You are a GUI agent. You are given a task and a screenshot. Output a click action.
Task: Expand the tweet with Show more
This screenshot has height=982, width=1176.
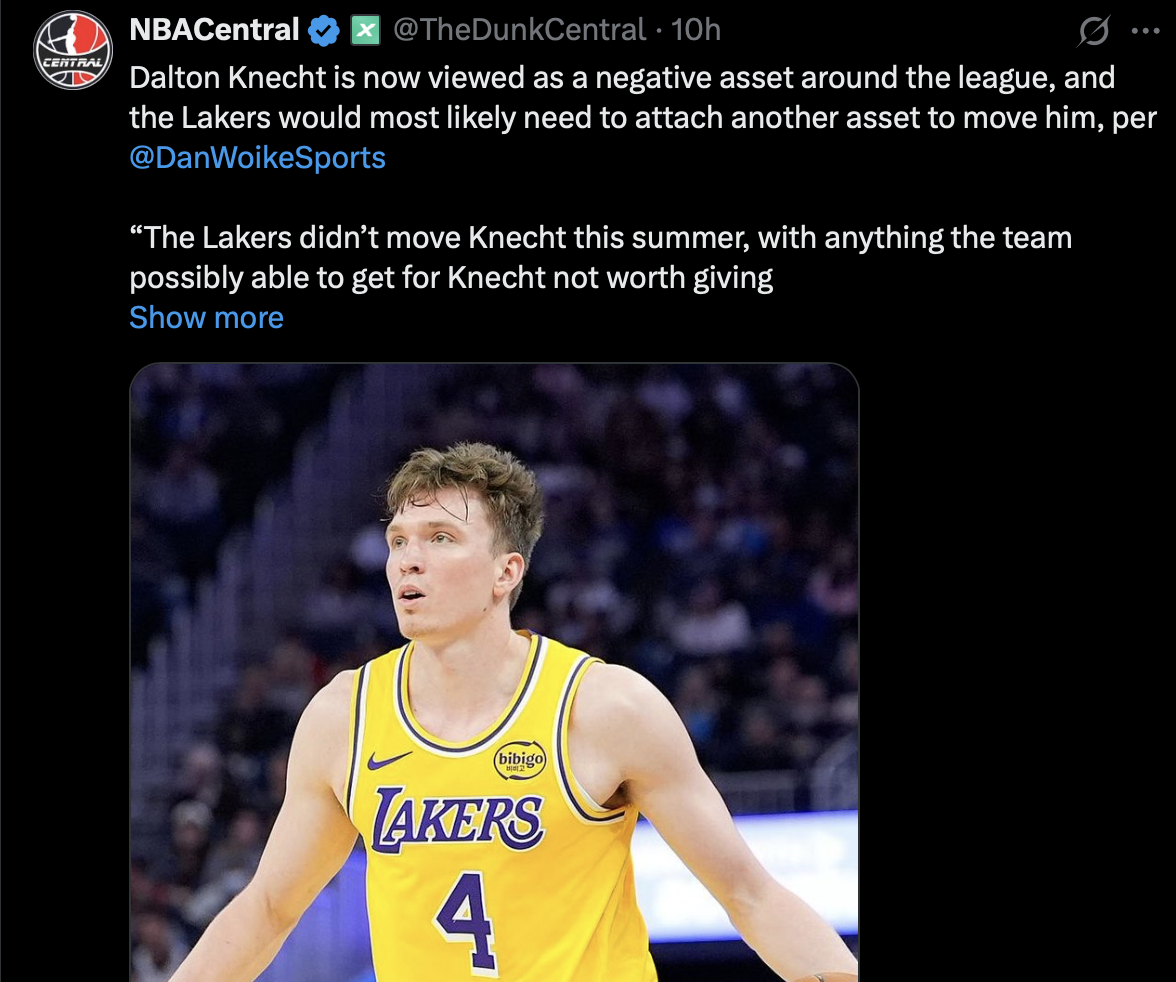click(206, 318)
